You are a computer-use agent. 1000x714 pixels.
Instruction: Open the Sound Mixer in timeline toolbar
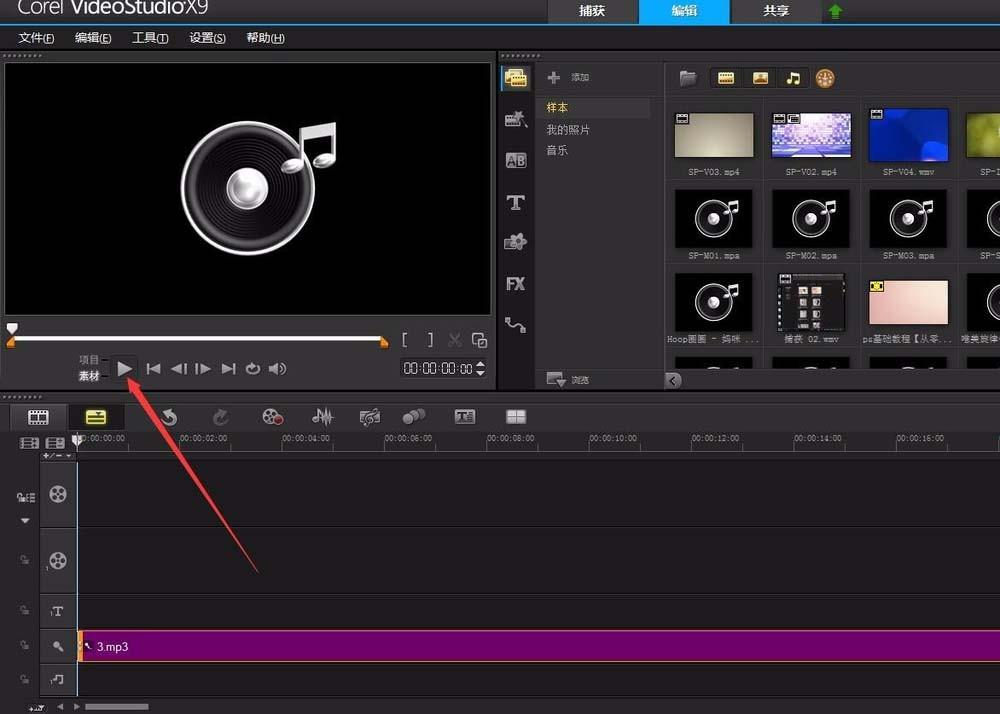[x=322, y=417]
